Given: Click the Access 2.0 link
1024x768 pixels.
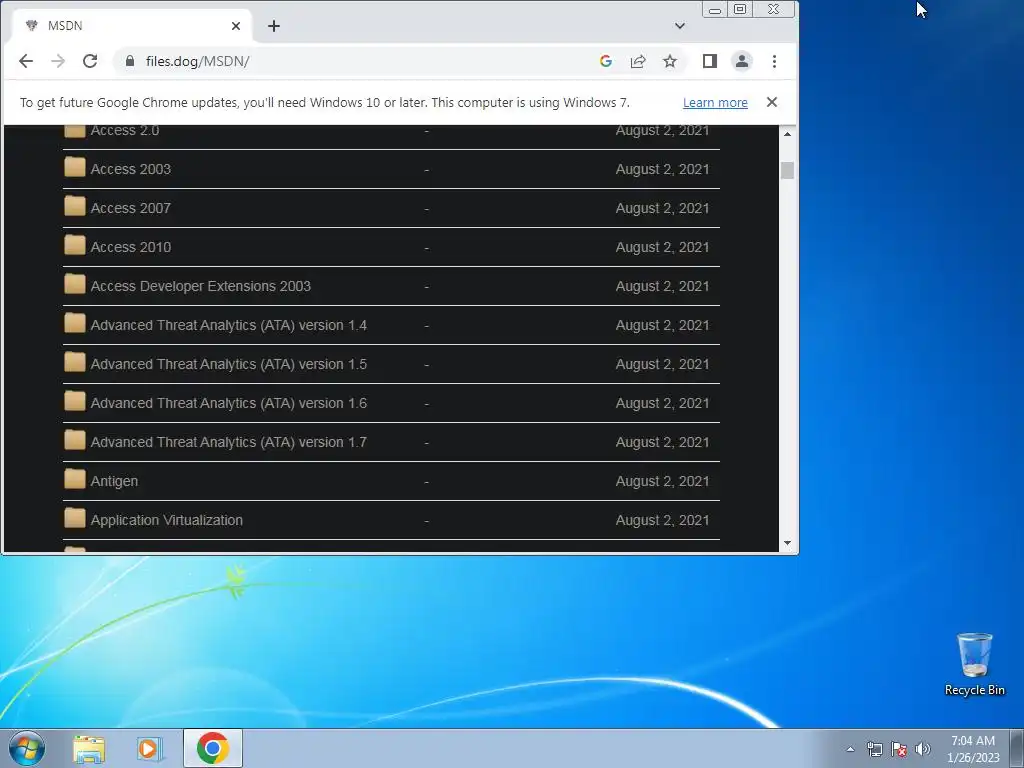Looking at the screenshot, I should 125,131.
